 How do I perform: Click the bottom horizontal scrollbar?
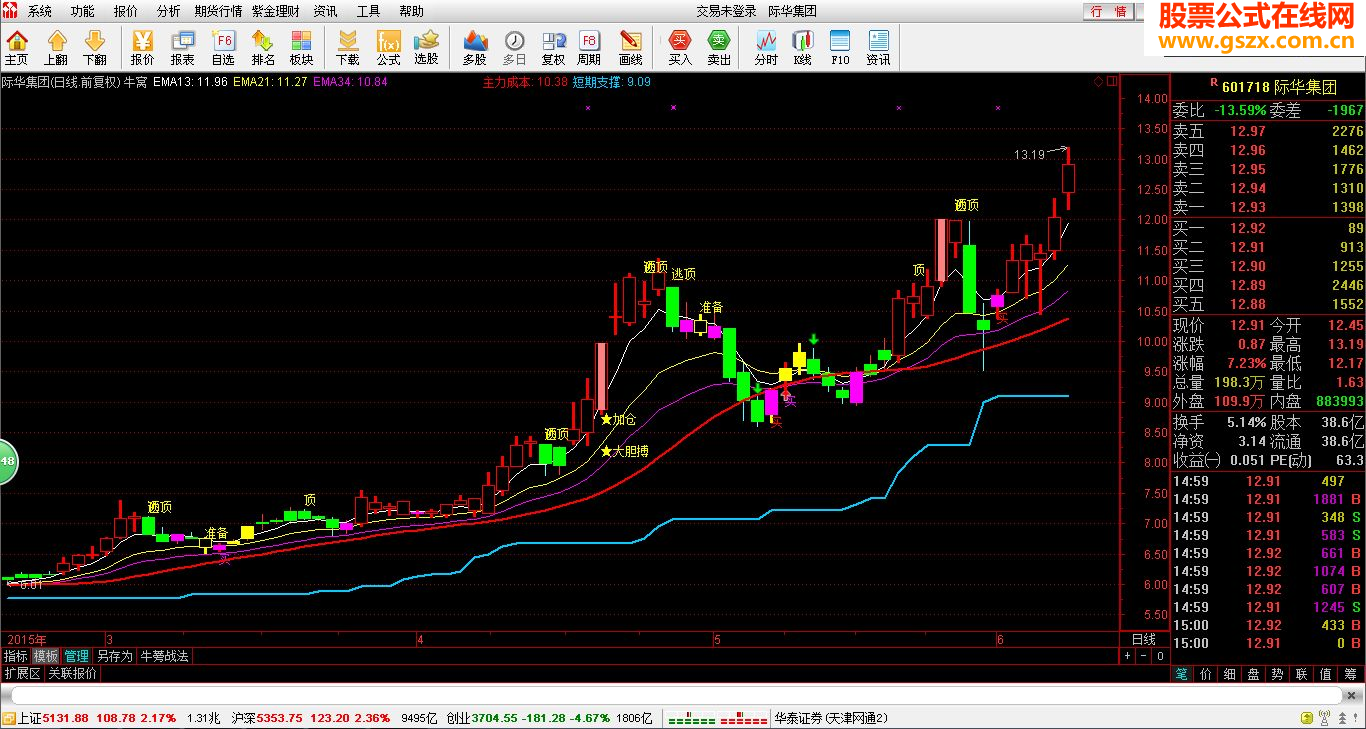676,696
